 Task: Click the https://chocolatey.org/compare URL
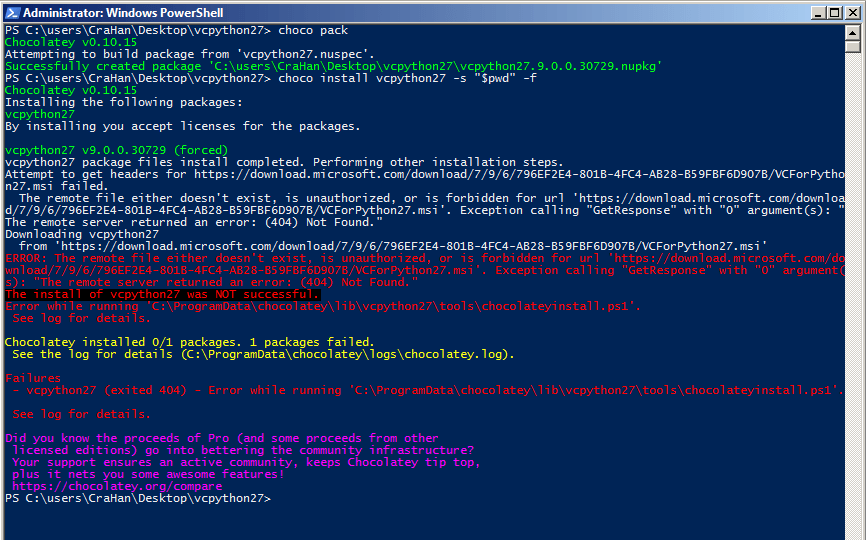click(x=117, y=486)
